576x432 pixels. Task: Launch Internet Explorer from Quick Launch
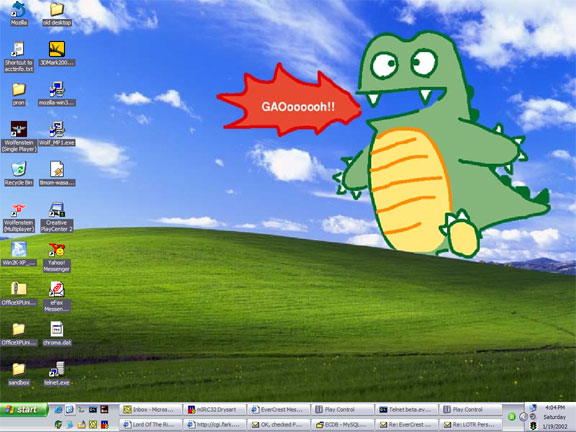[58, 409]
